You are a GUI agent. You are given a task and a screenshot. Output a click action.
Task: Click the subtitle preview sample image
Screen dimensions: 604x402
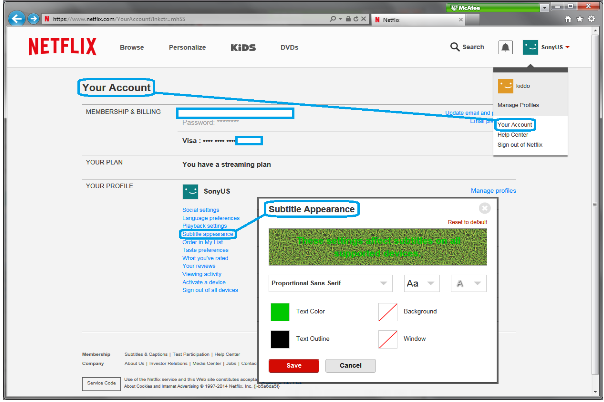(378, 247)
